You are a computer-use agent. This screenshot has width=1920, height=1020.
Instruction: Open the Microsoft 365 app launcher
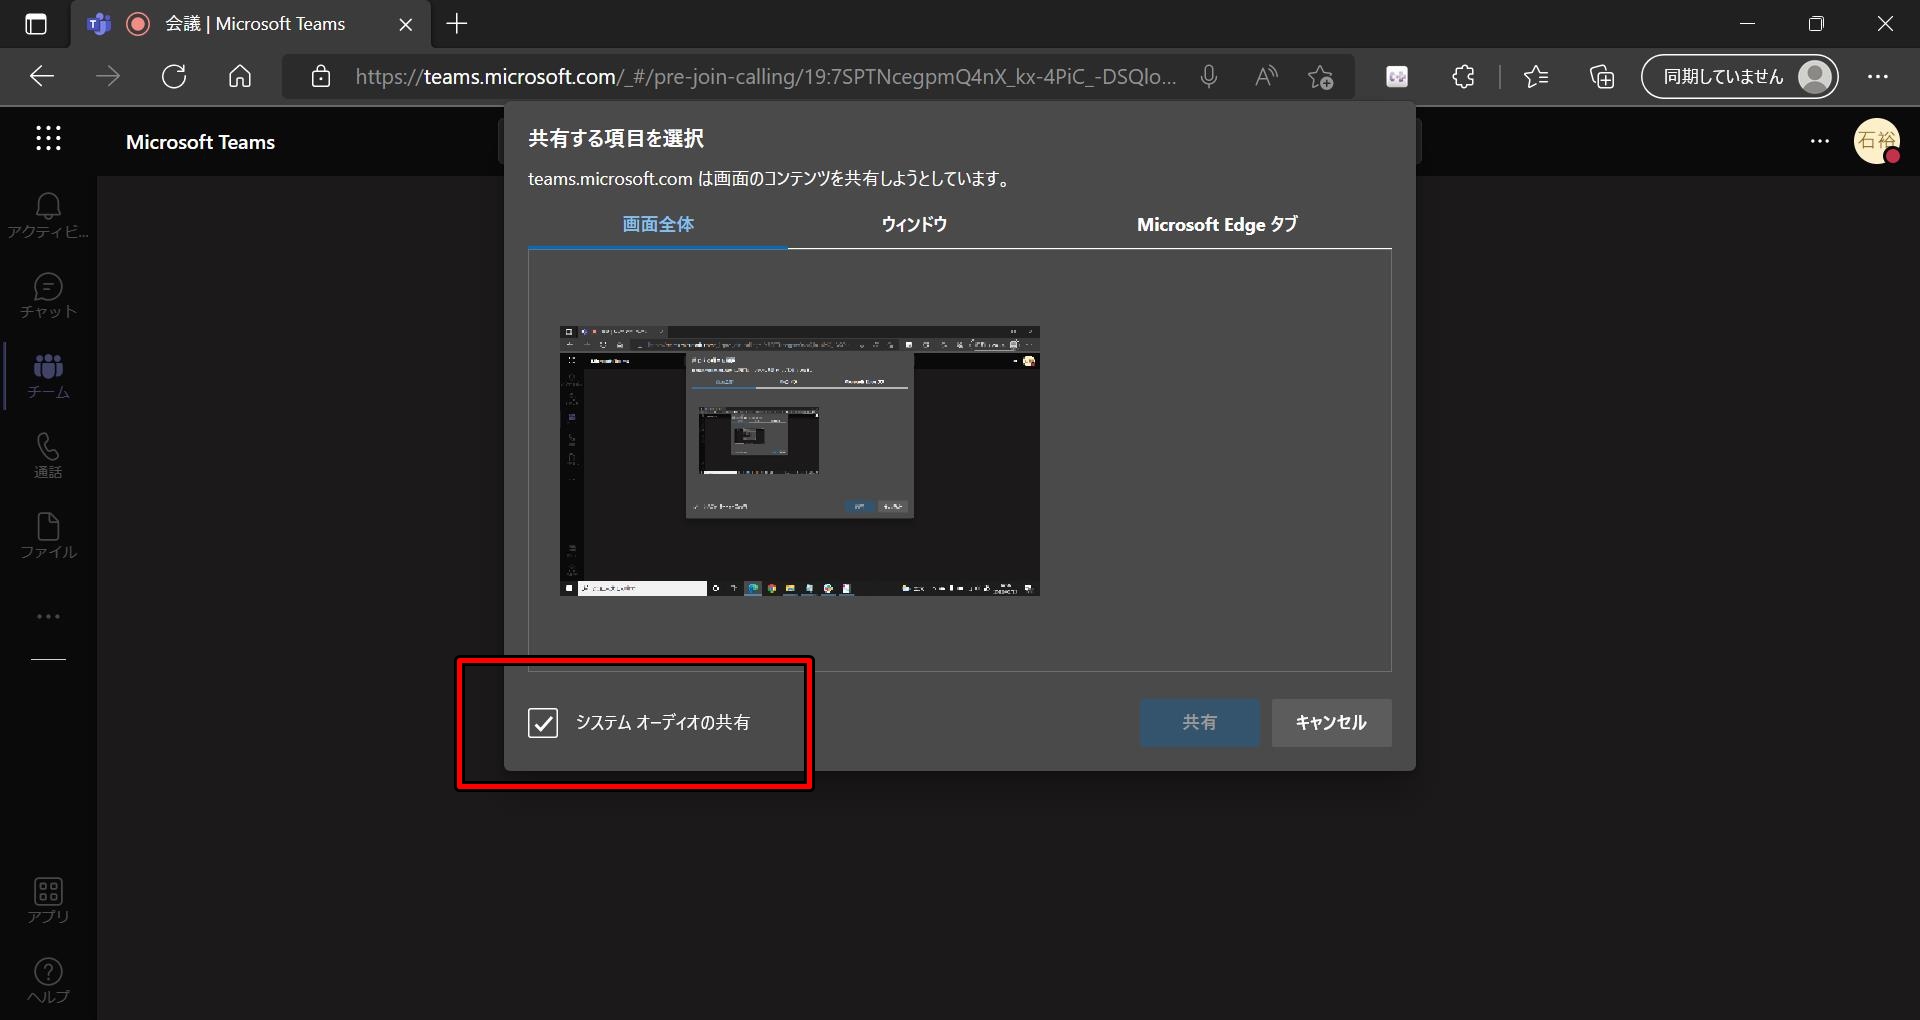(x=47, y=140)
